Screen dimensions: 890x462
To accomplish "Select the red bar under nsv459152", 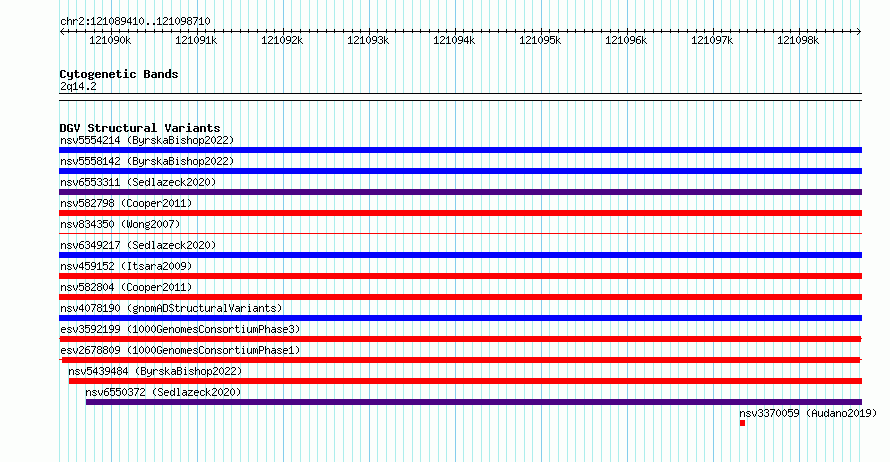I will coord(460,276).
